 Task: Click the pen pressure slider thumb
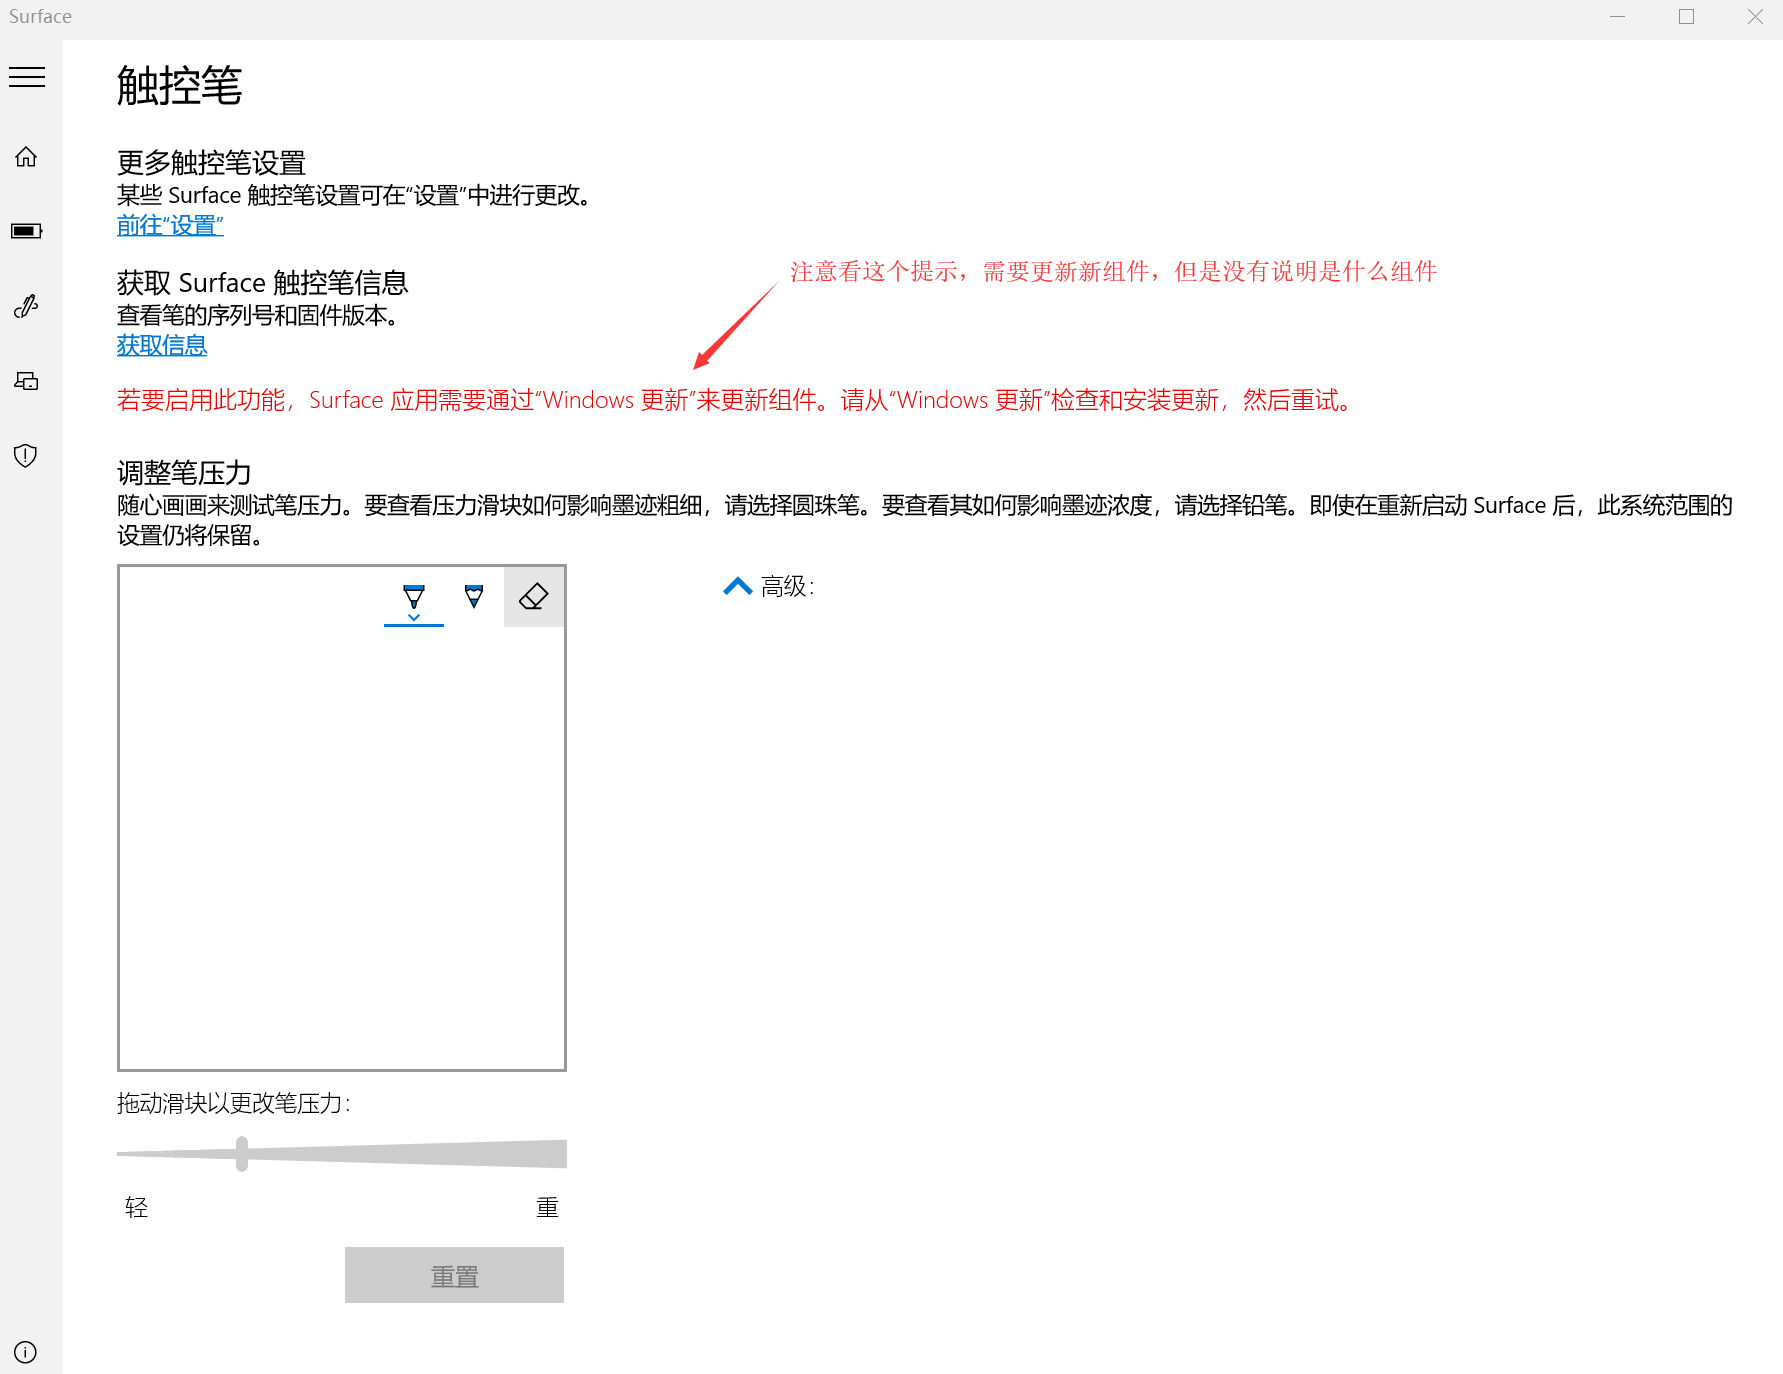(242, 1154)
